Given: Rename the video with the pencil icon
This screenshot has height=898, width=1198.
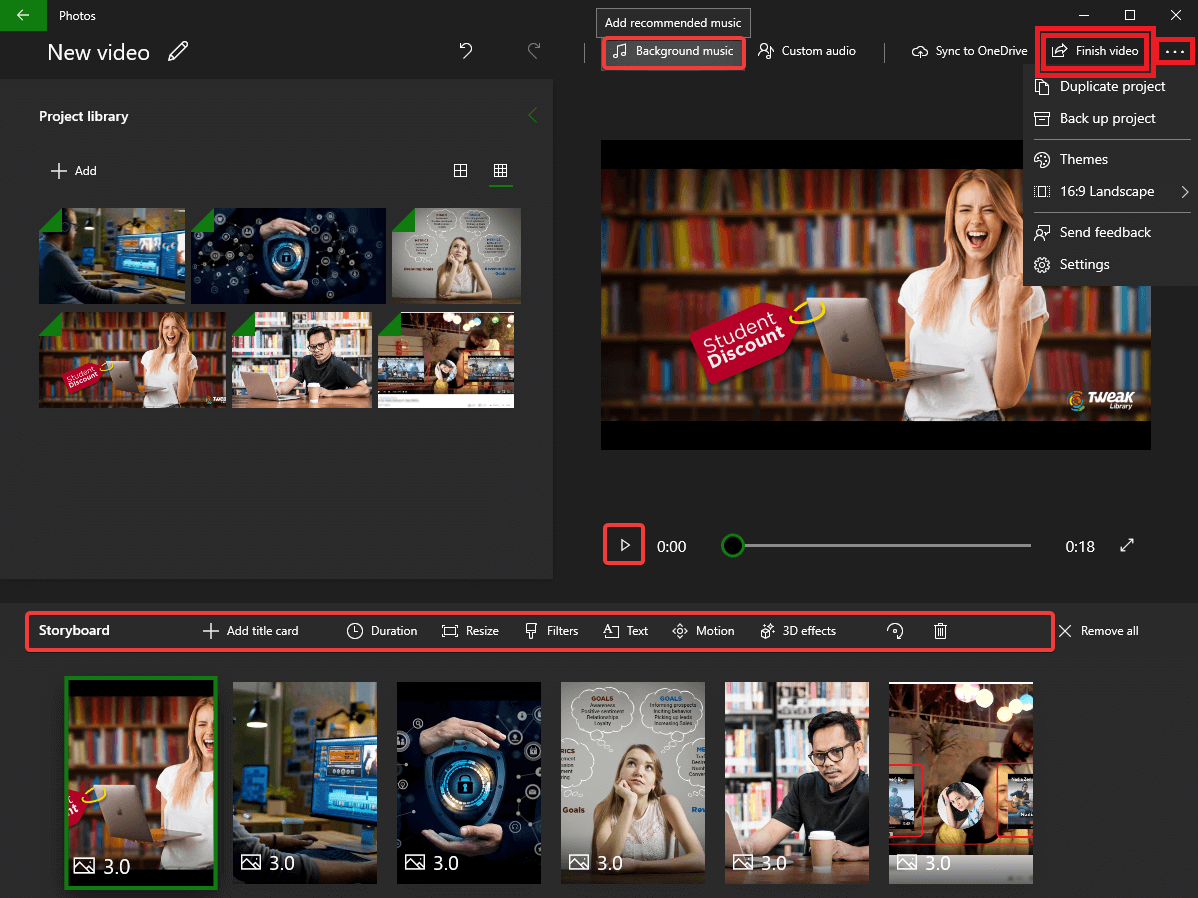Looking at the screenshot, I should click(x=178, y=51).
